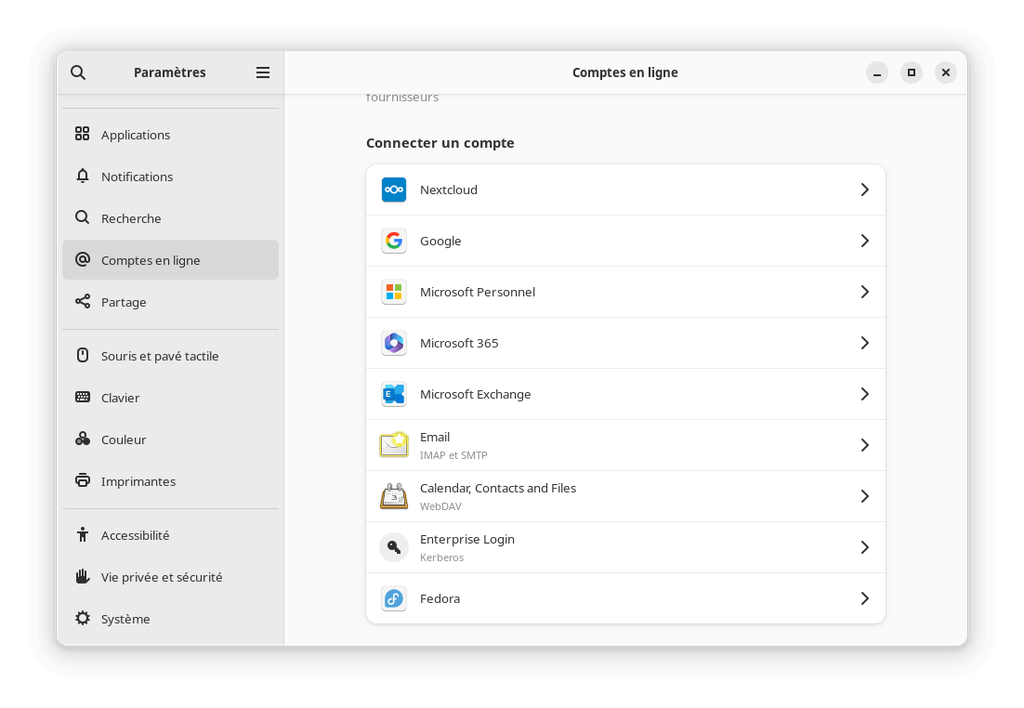Expand the Microsoft Personnel row chevron
Image resolution: width=1024 pixels, height=708 pixels.
point(865,292)
